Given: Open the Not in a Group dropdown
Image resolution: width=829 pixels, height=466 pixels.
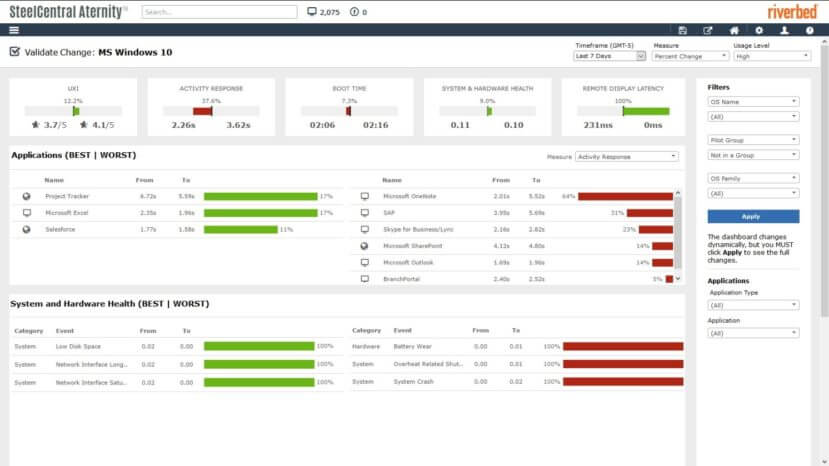Looking at the screenshot, I should pos(753,156).
